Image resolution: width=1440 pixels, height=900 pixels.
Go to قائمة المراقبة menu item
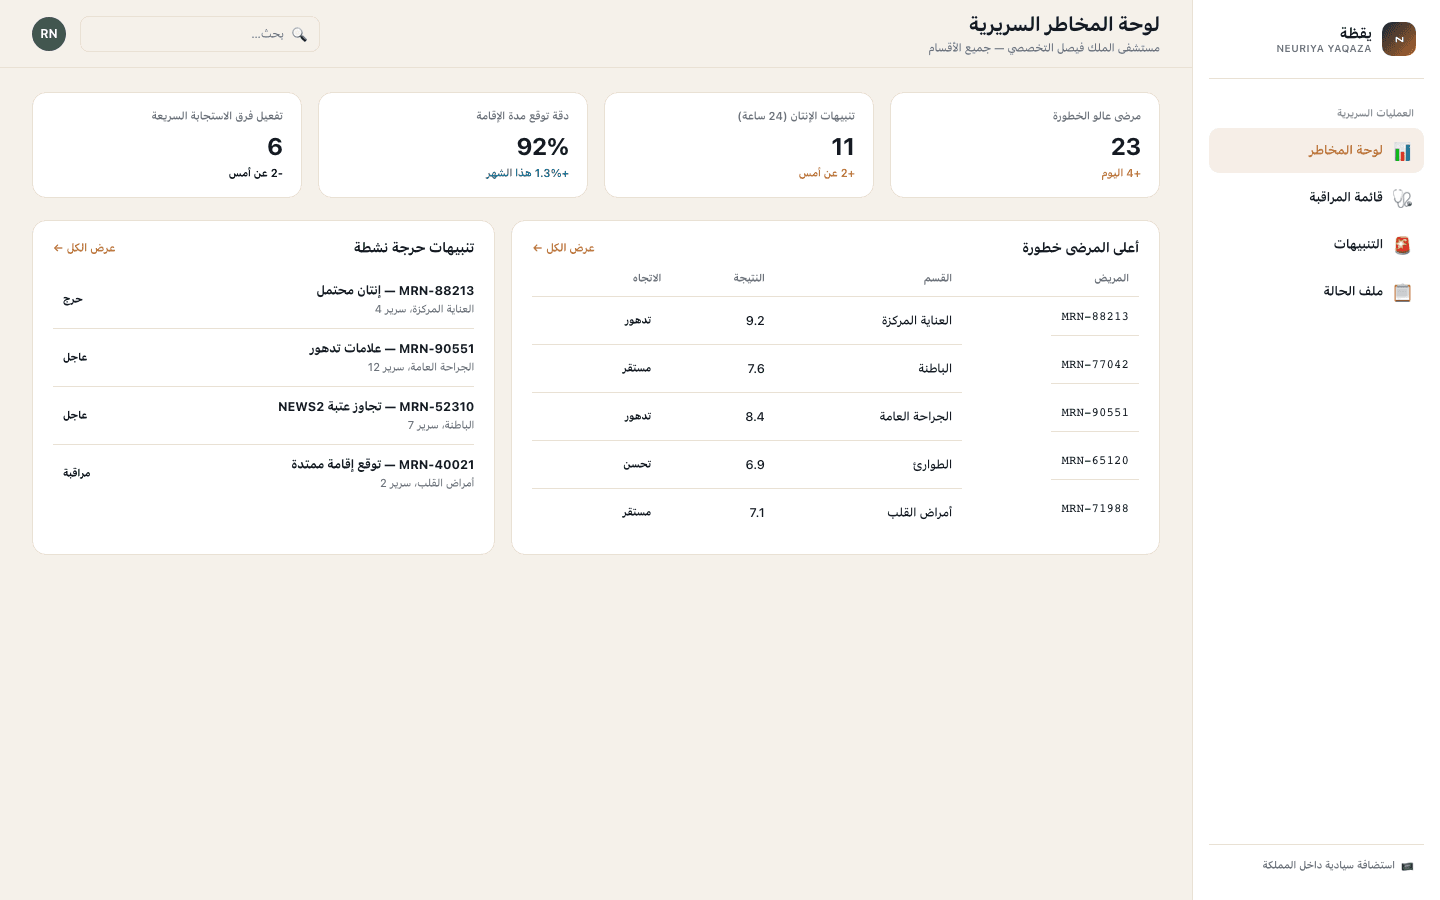1316,198
